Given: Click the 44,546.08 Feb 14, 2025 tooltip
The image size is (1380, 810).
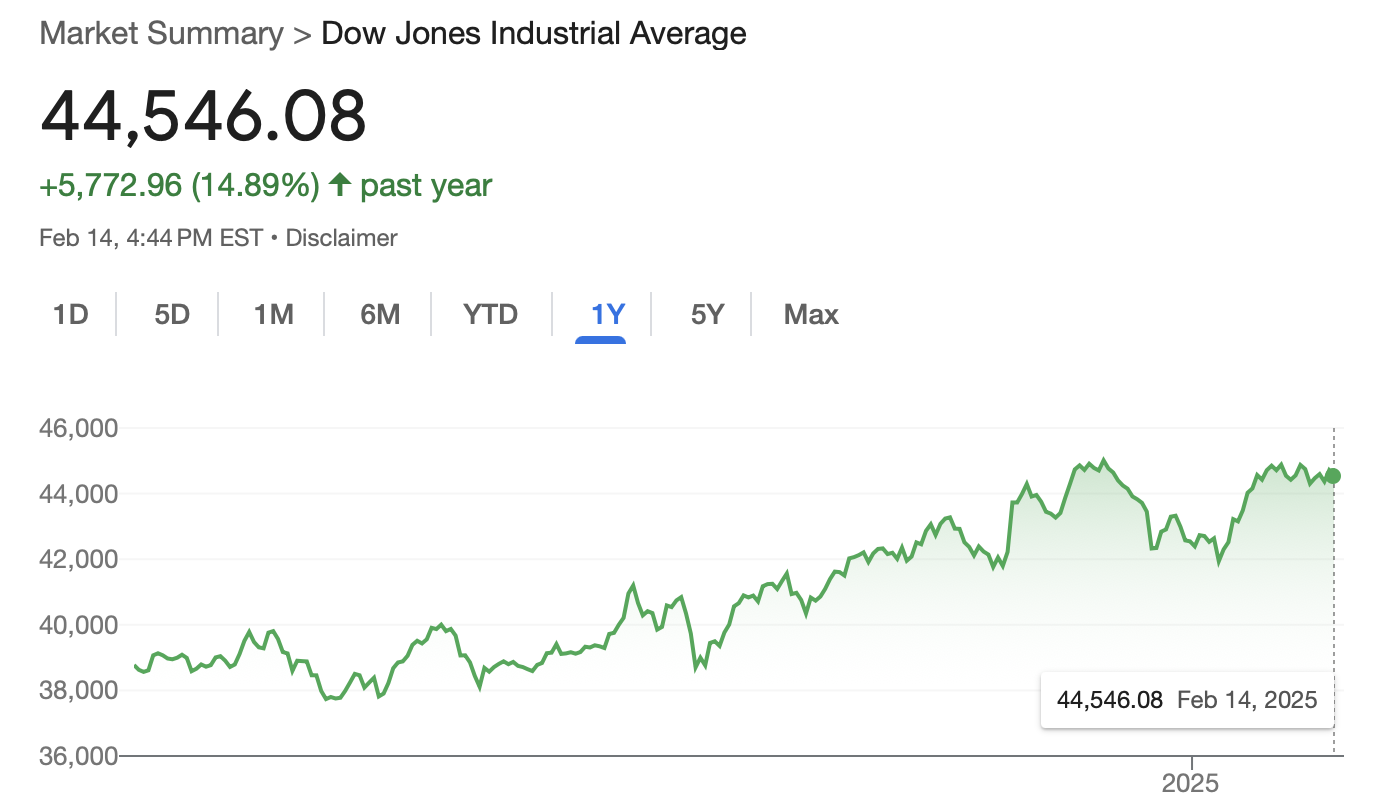Looking at the screenshot, I should pyautogui.click(x=1187, y=700).
